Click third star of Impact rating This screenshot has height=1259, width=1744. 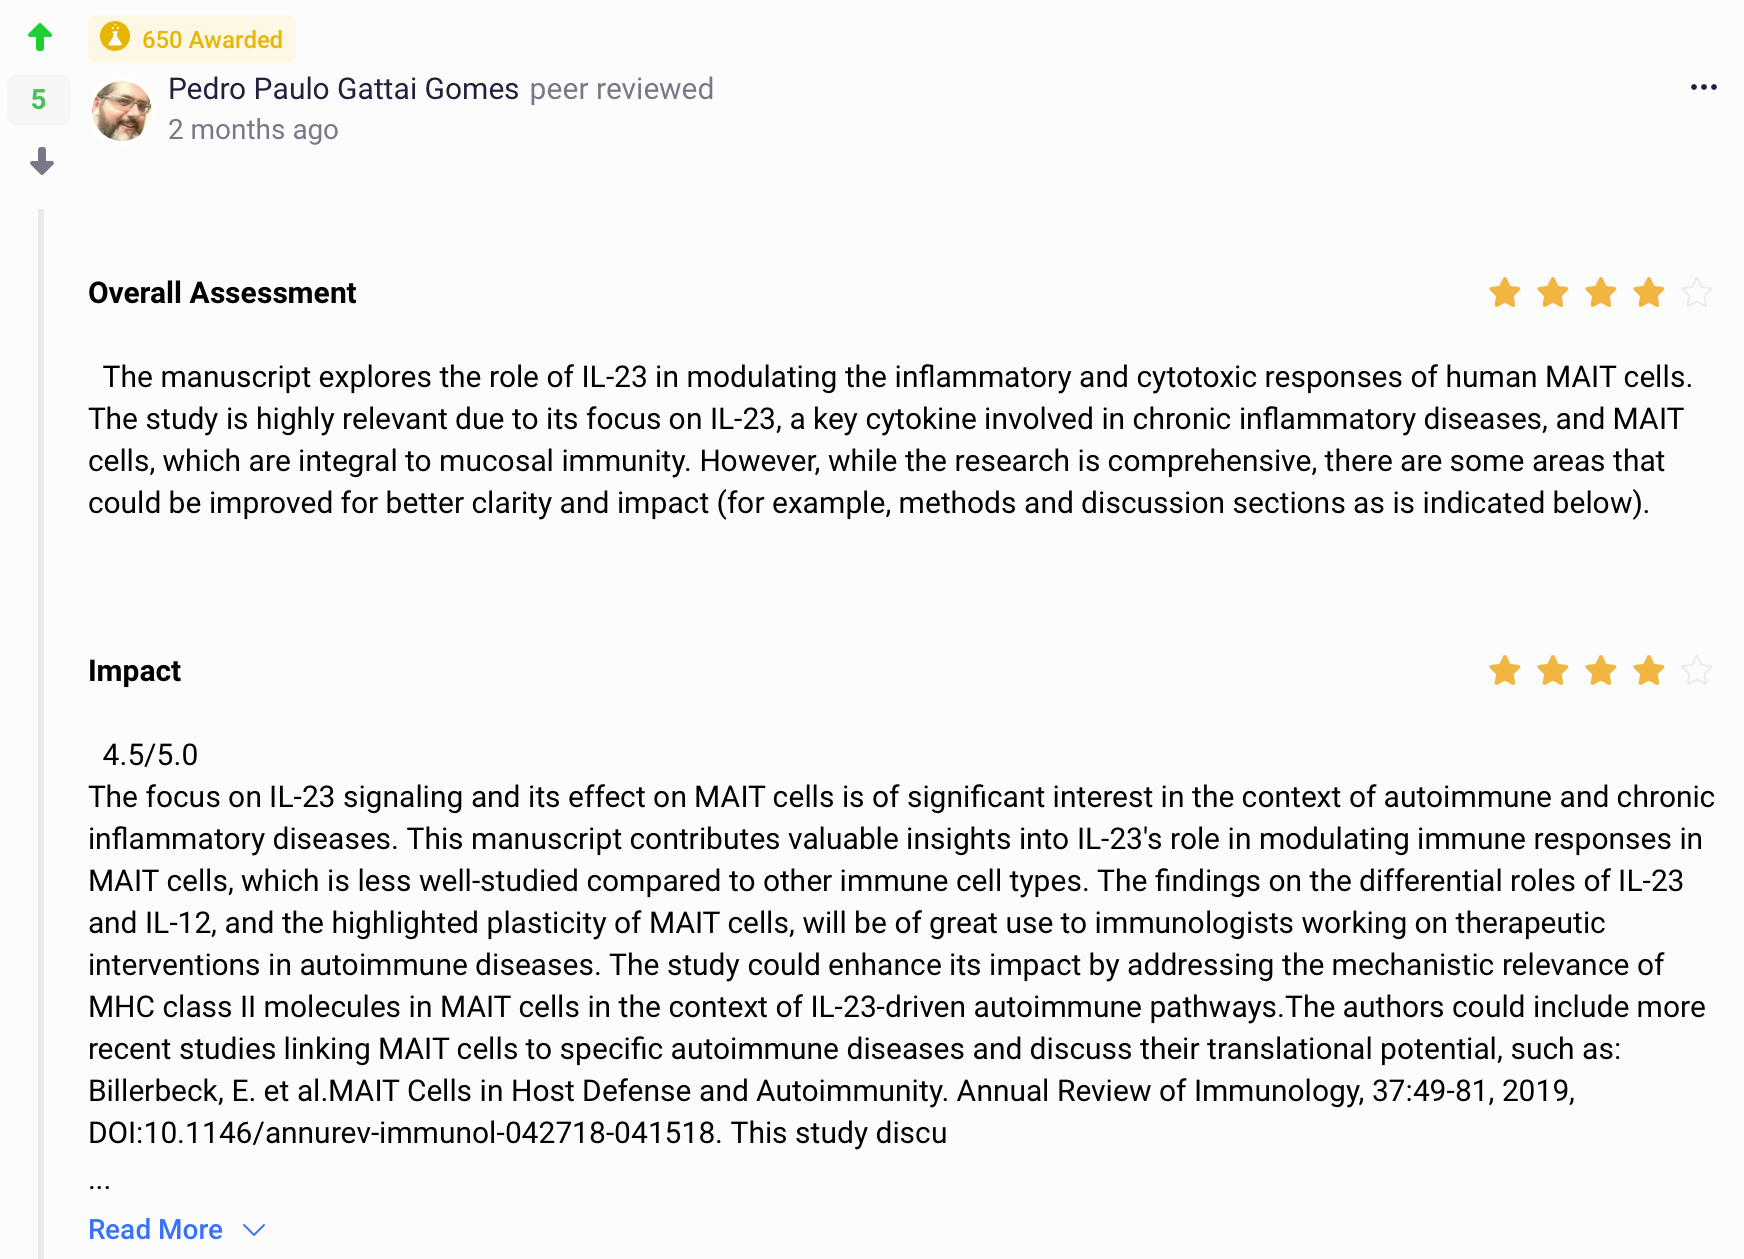1600,670
